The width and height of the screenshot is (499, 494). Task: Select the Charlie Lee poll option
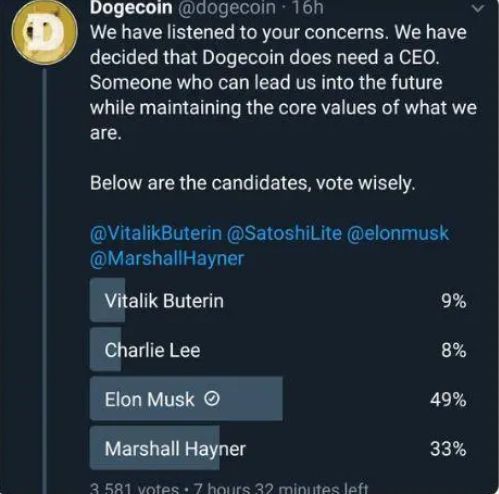click(x=278, y=350)
